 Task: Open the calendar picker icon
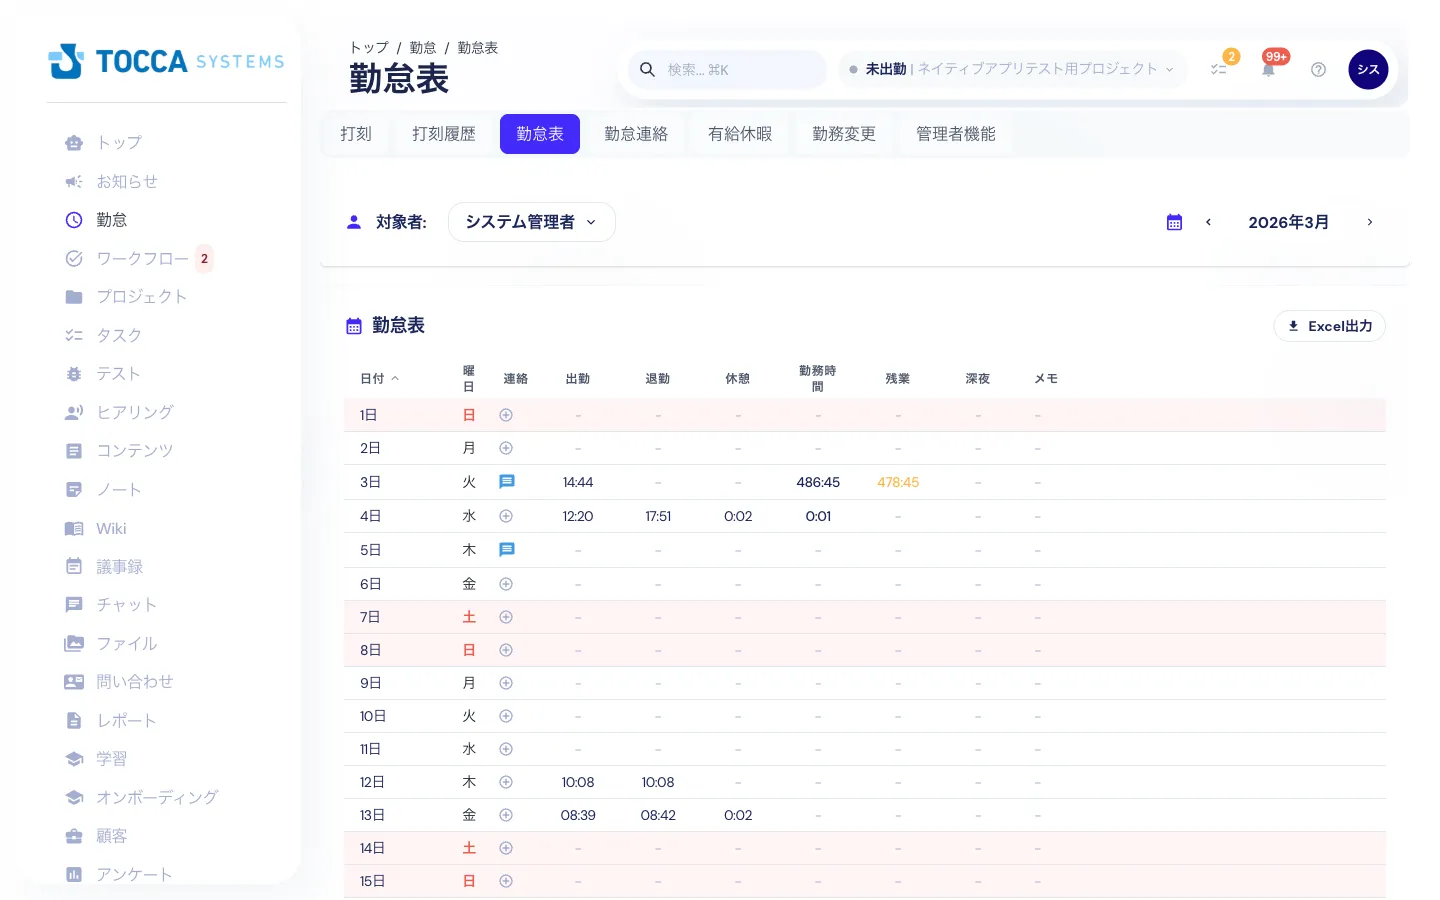1174,222
